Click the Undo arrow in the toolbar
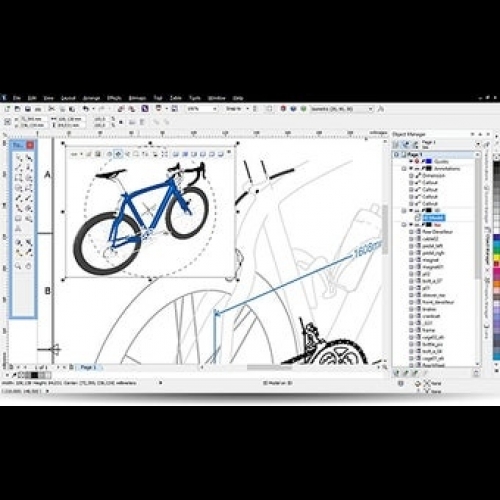Image resolution: width=500 pixels, height=500 pixels. point(86,109)
